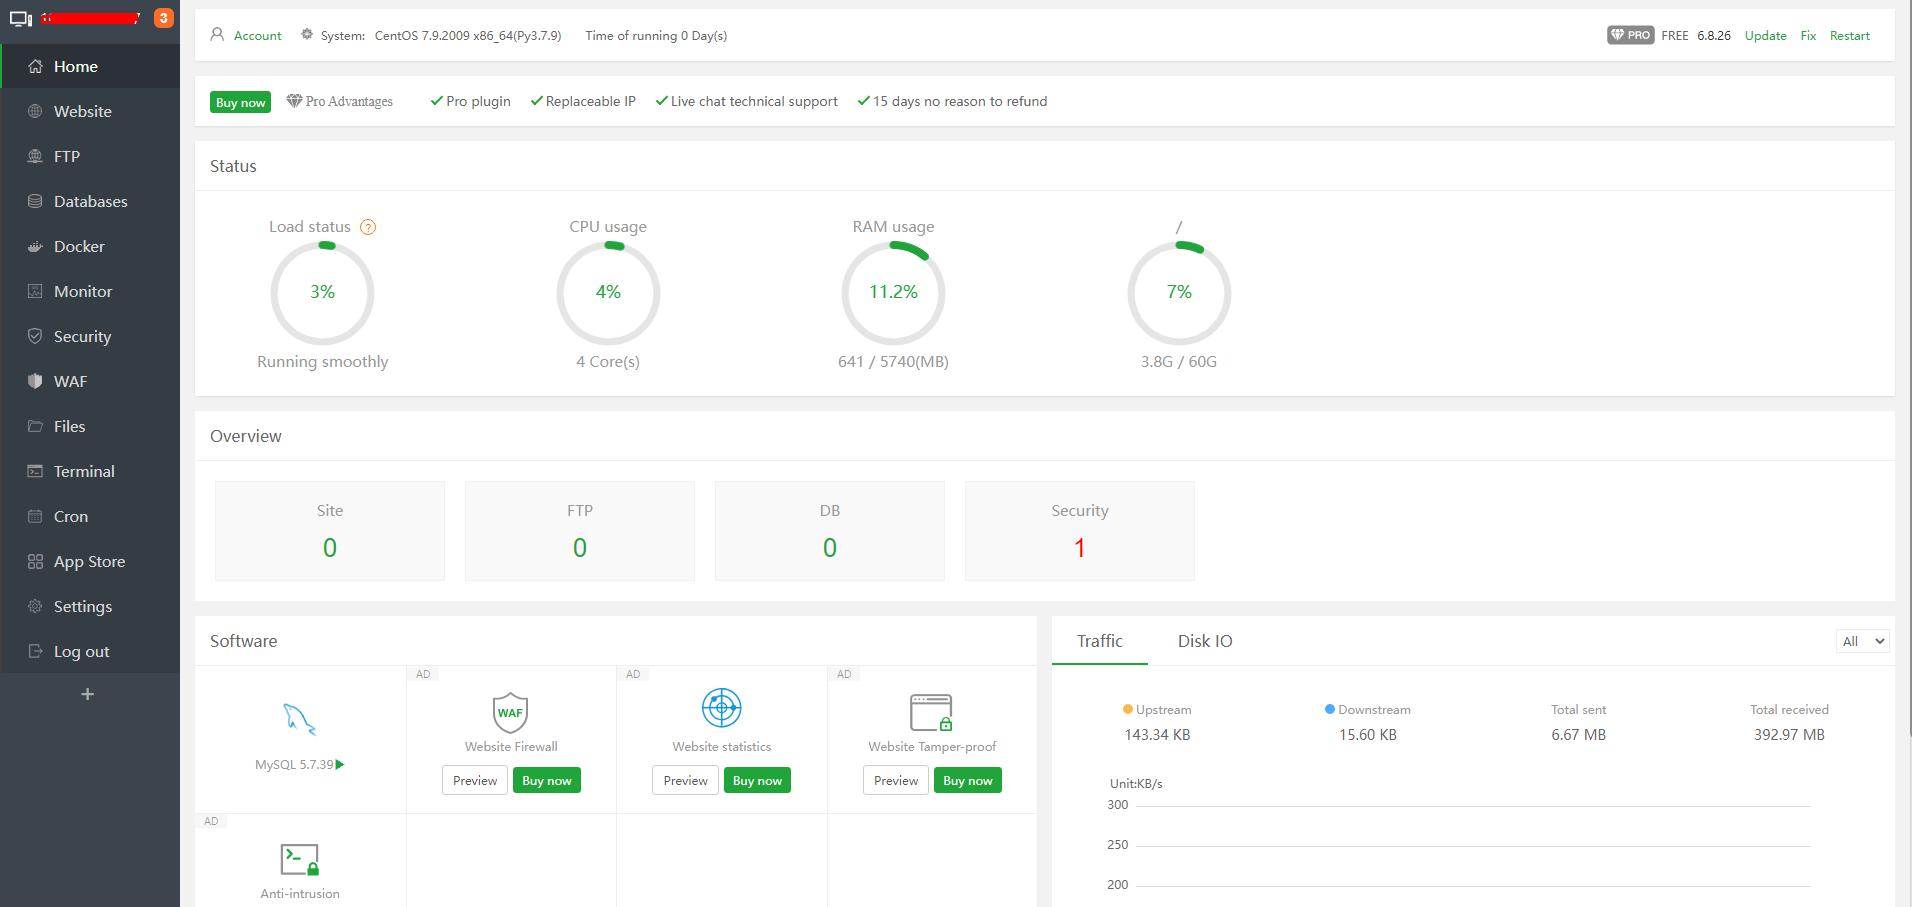Buy the Website Firewall plugin
Viewport: 1912px width, 907px height.
(546, 780)
